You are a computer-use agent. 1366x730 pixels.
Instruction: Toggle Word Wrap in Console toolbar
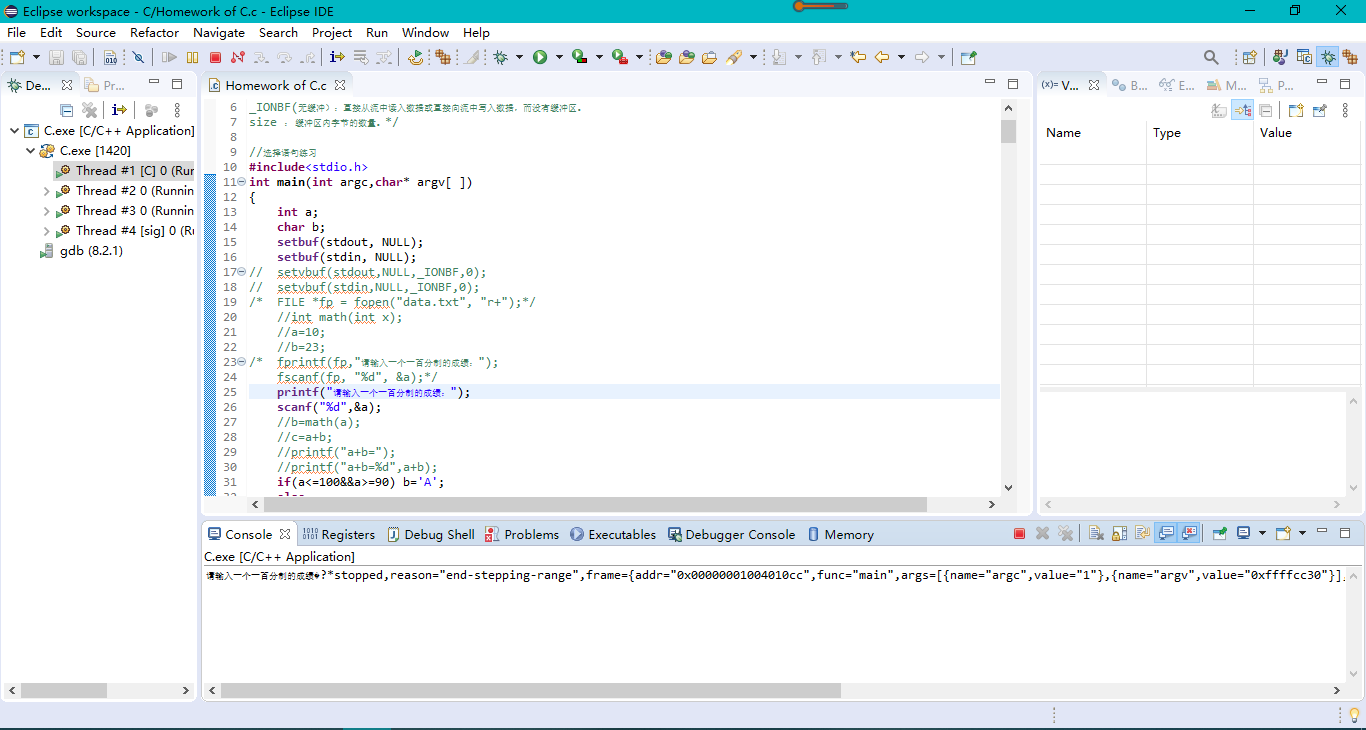[x=1142, y=534]
